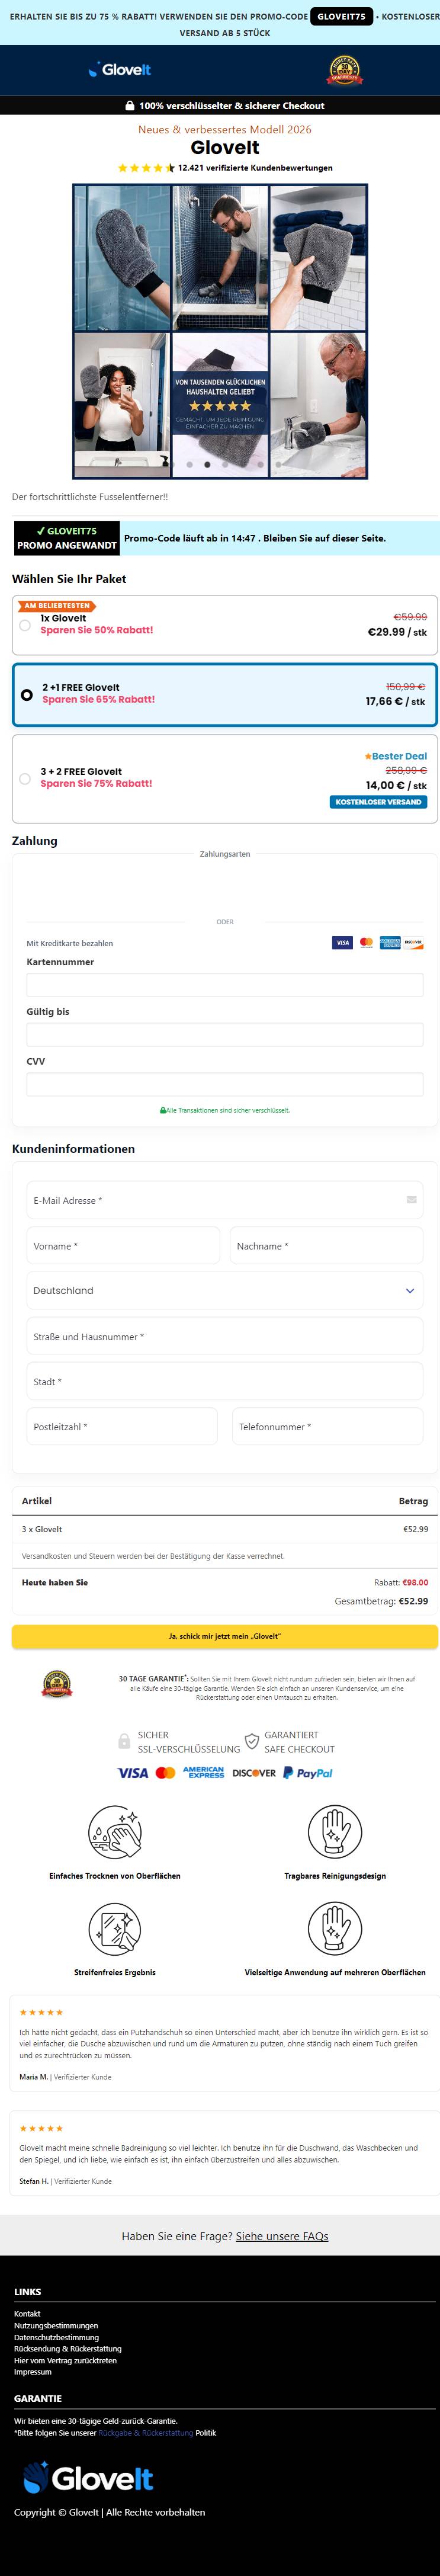Click the yellow order GloveIt button
Viewport: 440px width, 2576px height.
click(x=225, y=1636)
